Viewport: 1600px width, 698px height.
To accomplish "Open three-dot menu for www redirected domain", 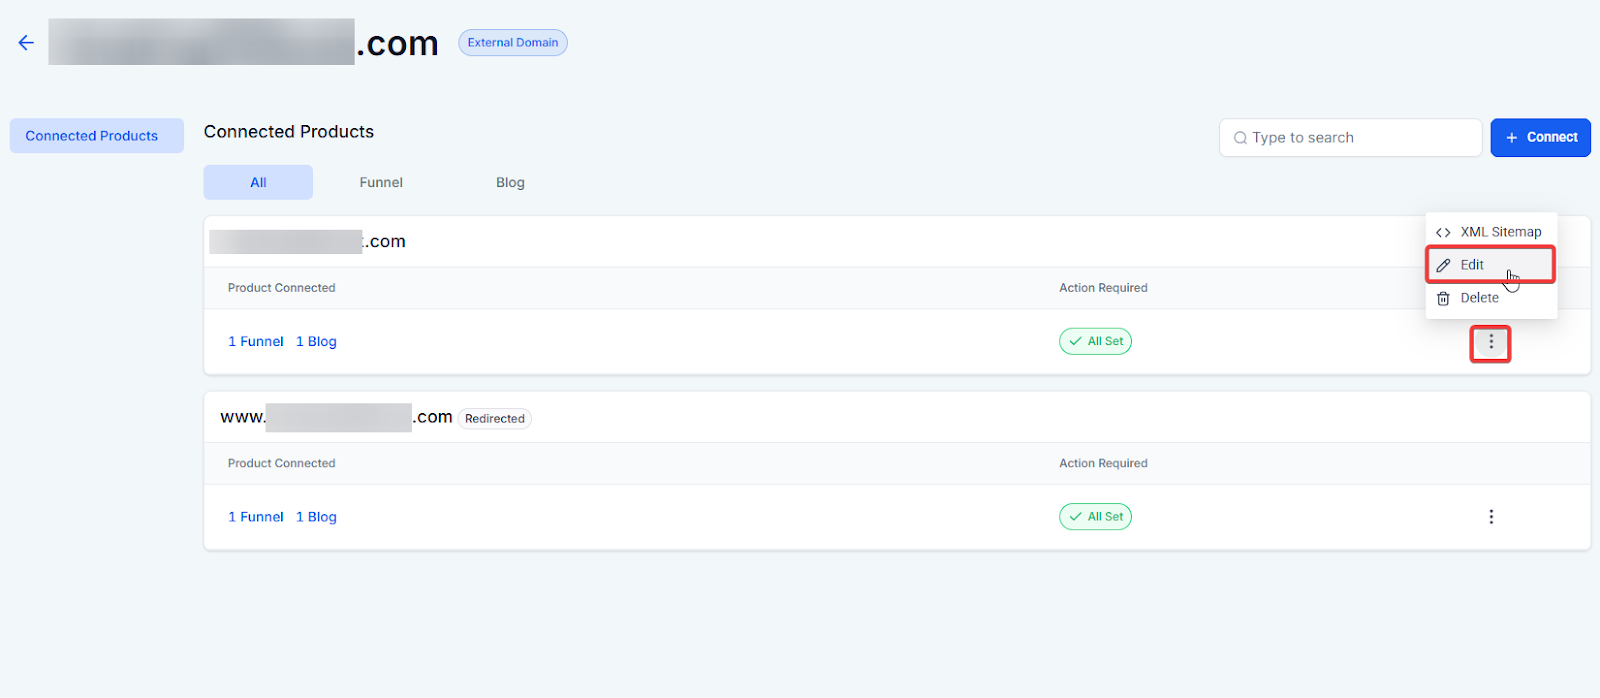I will coord(1490,517).
